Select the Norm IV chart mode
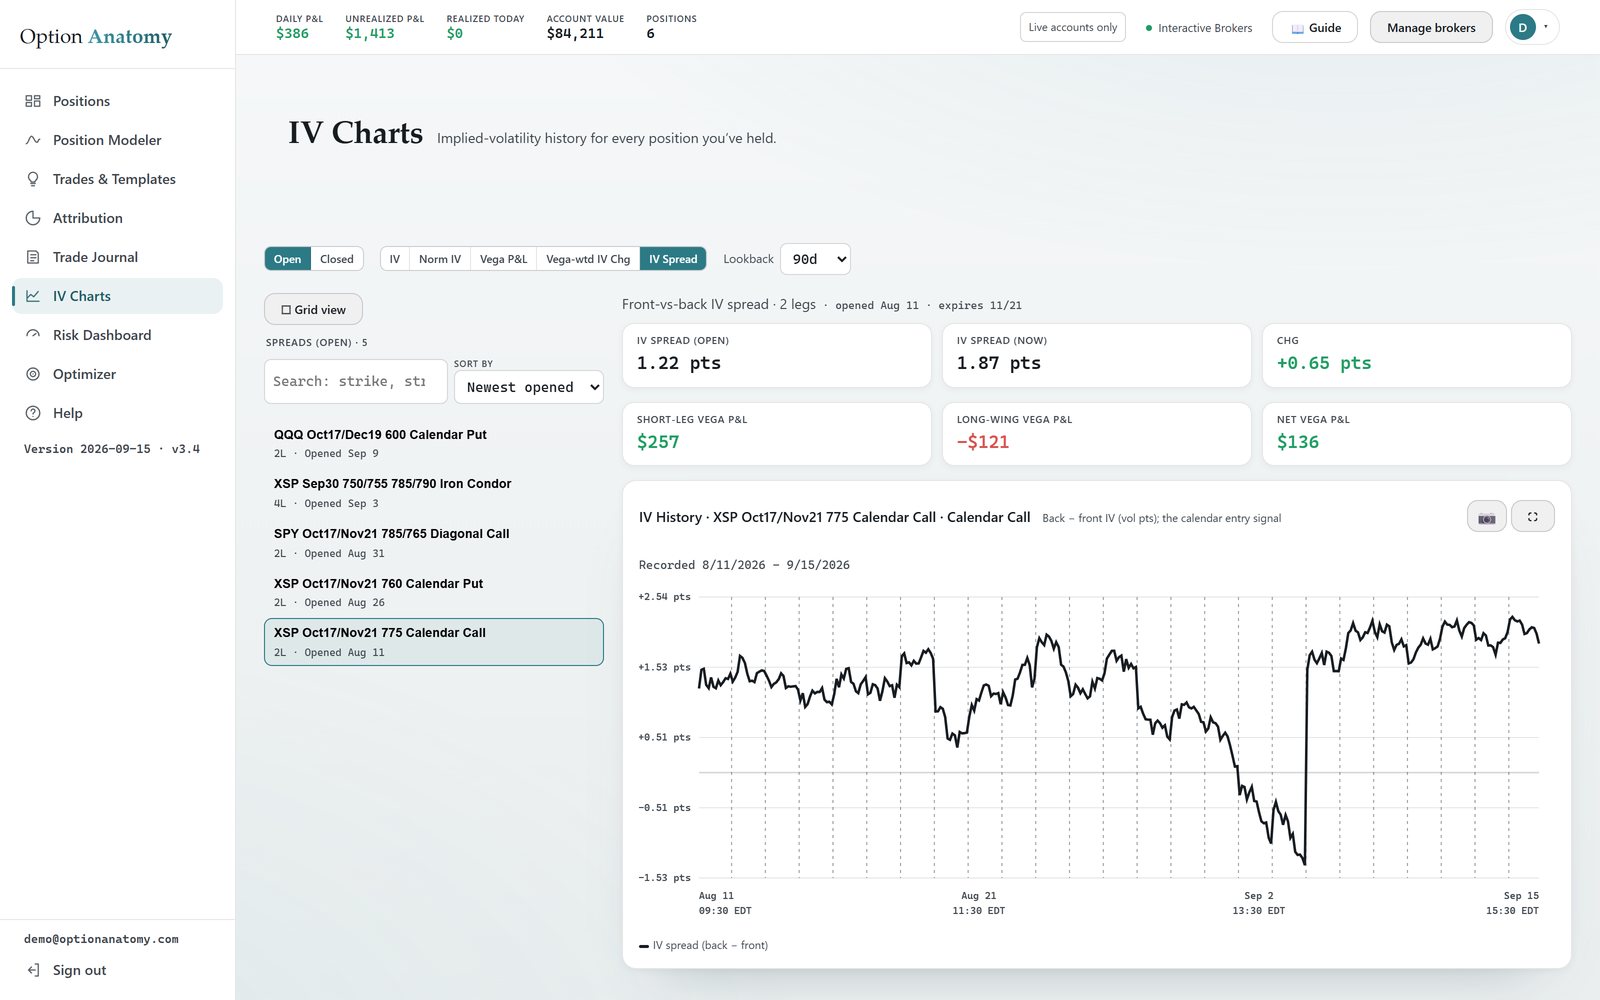Image resolution: width=1600 pixels, height=1000 pixels. 440,259
